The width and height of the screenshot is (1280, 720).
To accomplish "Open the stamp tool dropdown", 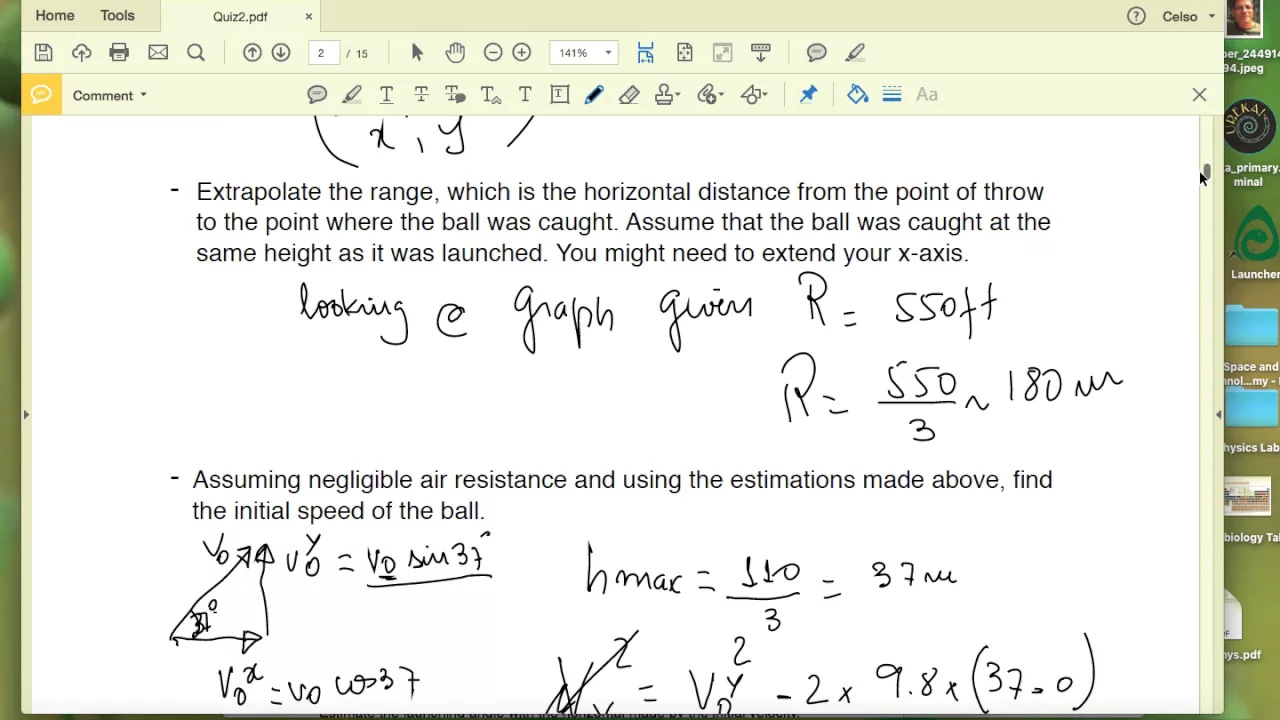I will (x=668, y=95).
